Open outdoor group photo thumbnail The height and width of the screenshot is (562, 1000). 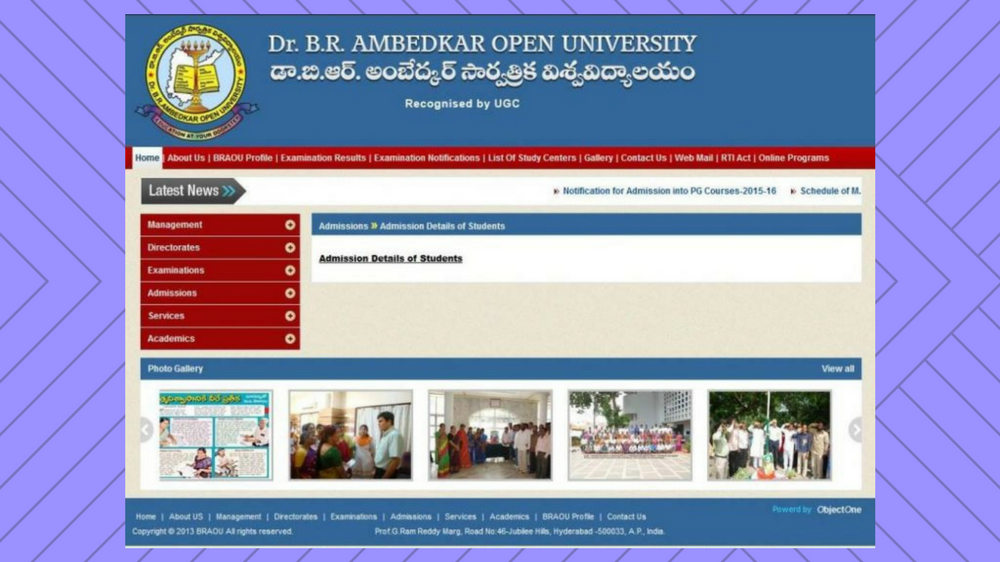click(x=629, y=435)
